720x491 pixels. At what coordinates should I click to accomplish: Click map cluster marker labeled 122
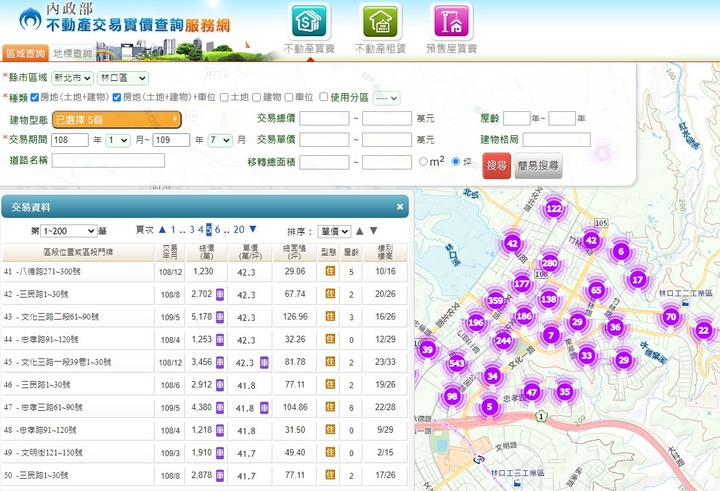554,209
